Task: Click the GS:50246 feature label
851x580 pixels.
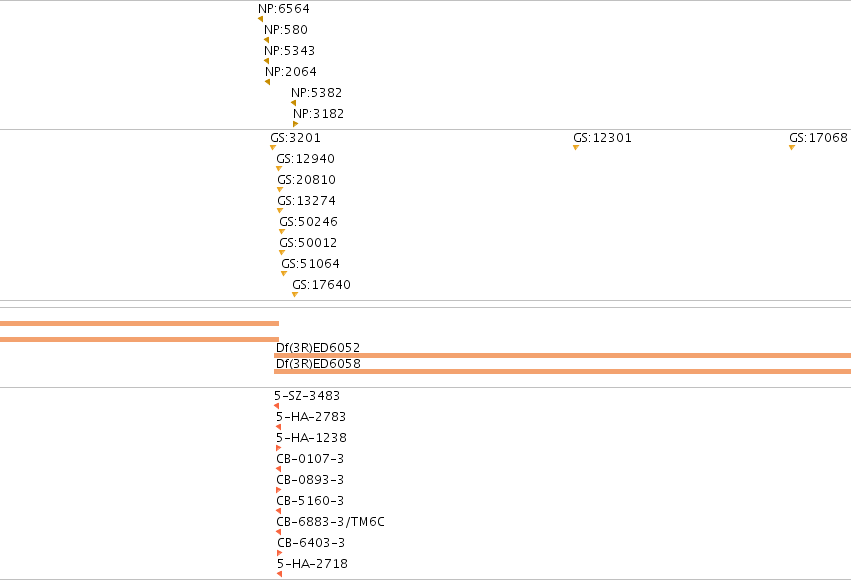Action: [309, 222]
